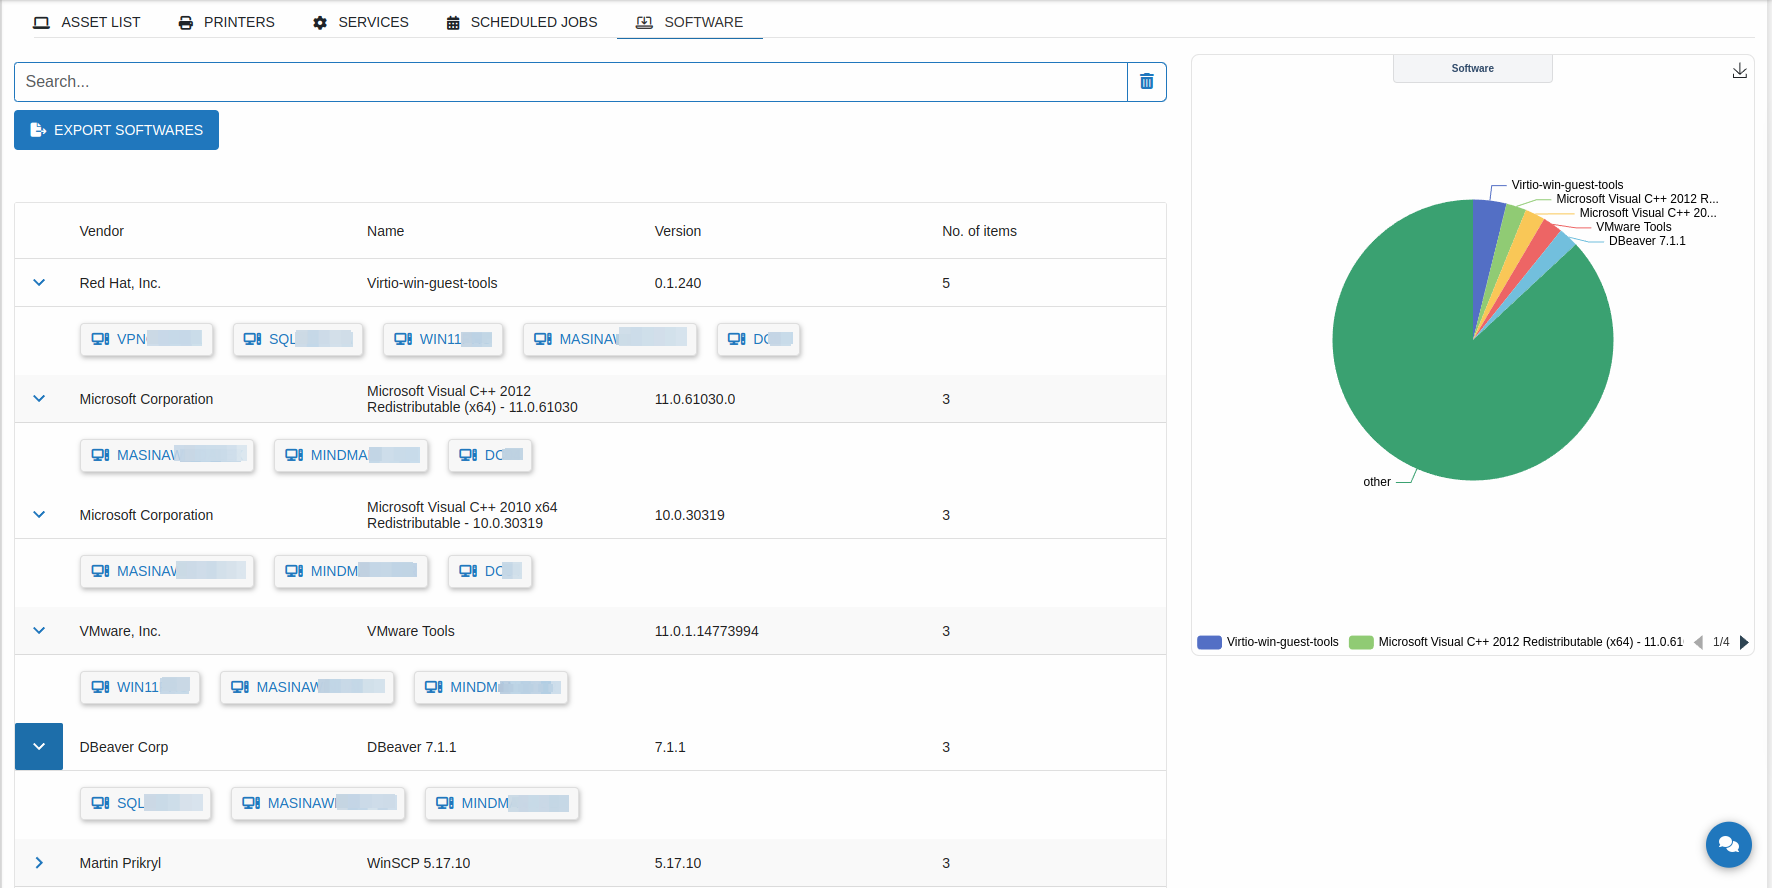Click the SQL computer chip under DBeaver 7.1.1
The image size is (1772, 888).
coord(146,803)
